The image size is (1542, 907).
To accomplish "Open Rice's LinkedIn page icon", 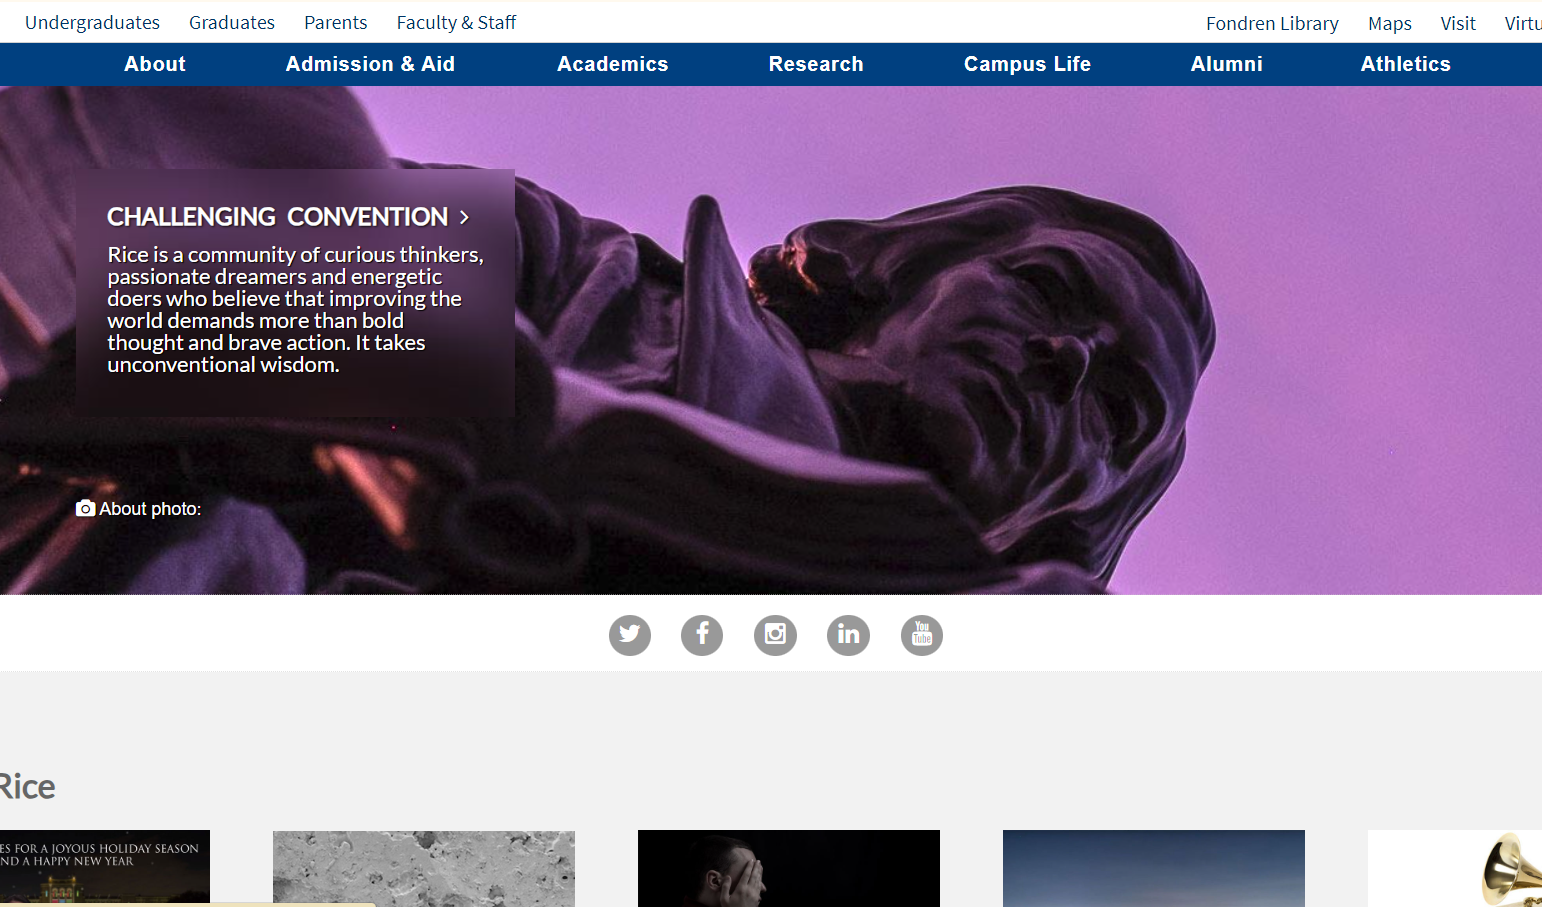I will pyautogui.click(x=848, y=635).
